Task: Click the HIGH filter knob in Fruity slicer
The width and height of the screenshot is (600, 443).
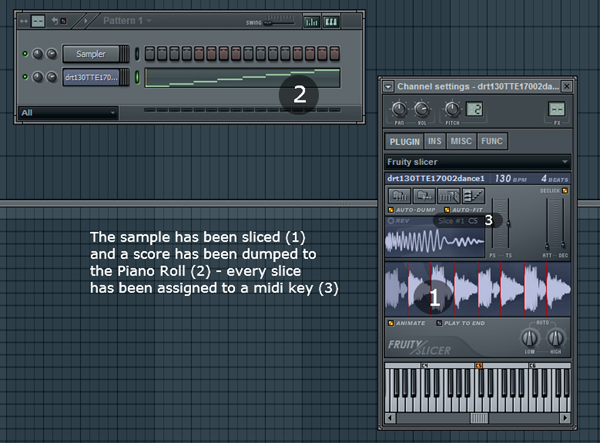Action: coord(556,338)
